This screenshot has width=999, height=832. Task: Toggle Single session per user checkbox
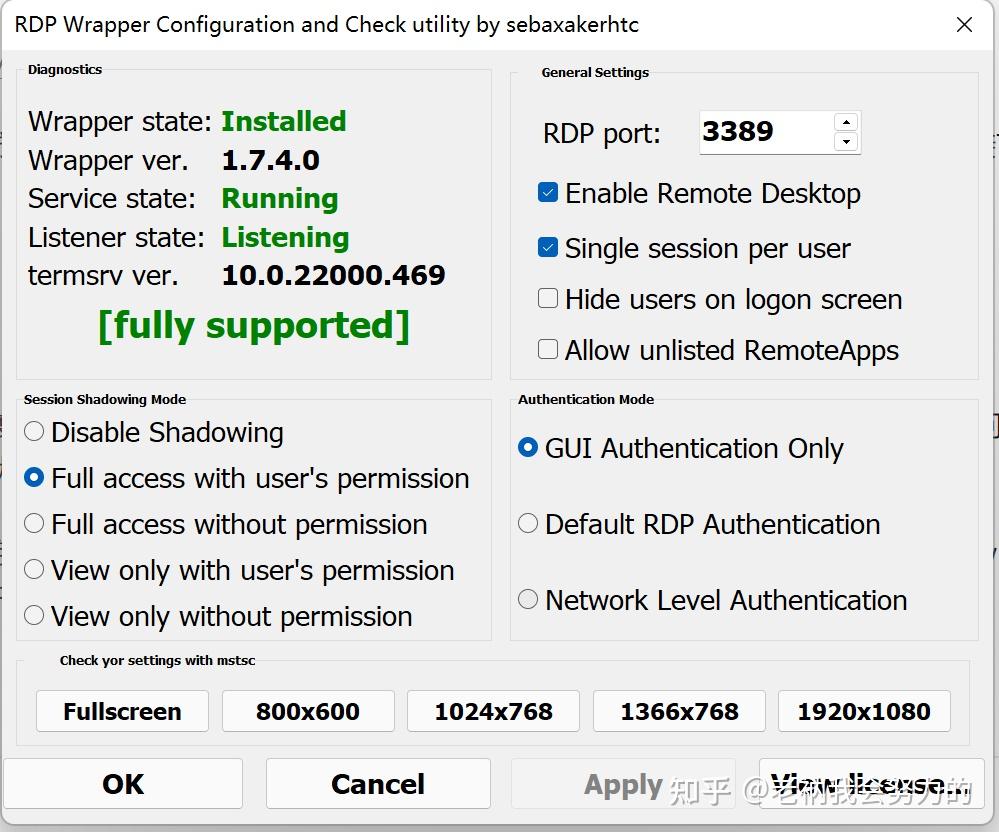coord(548,248)
